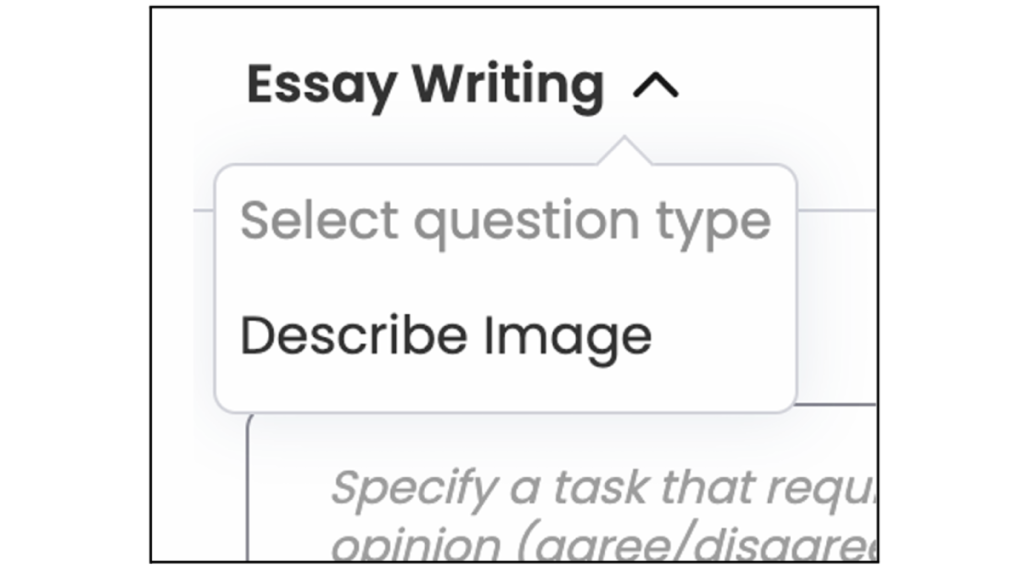This screenshot has height=576, width=1024.
Task: Click the Select question type placeholder
Action: click(x=505, y=220)
